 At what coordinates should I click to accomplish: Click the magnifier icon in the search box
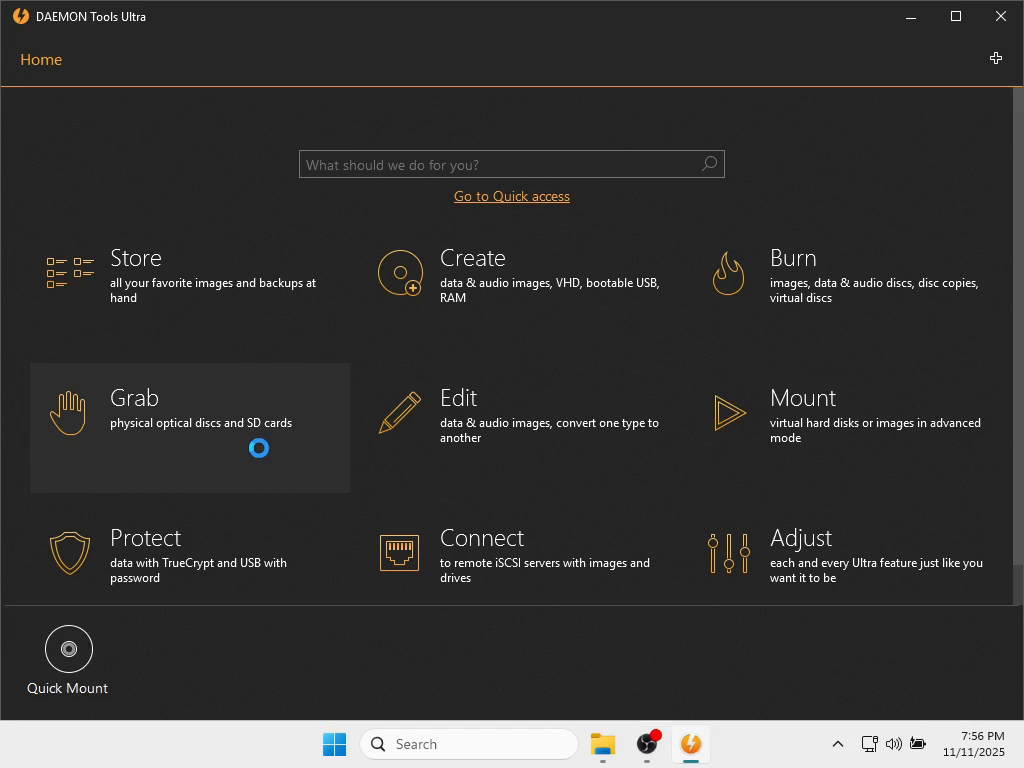tap(710, 163)
